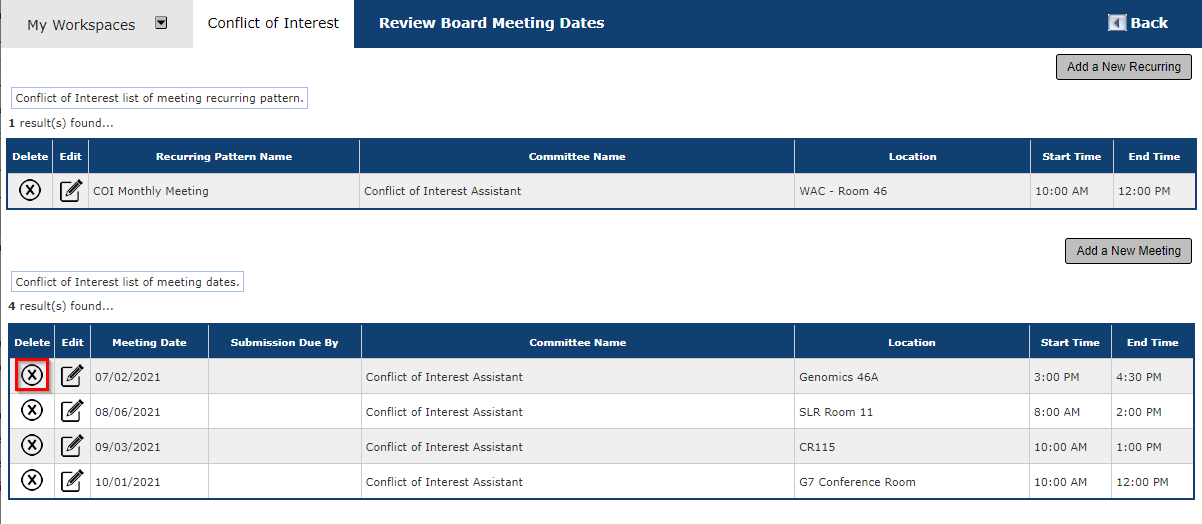Screen dimensions: 1202x524
Task: Edit the COI Monthly Meeting recurring pattern
Action: tap(71, 190)
